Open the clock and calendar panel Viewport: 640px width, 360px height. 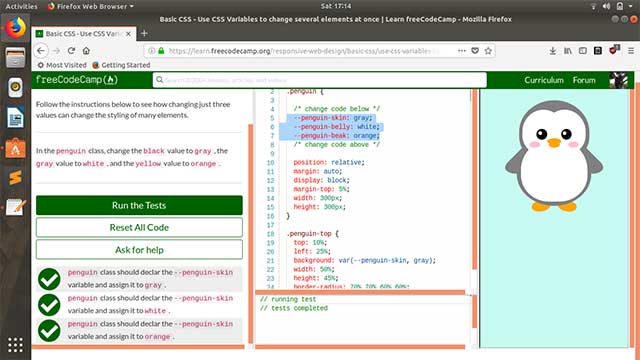point(336,6)
